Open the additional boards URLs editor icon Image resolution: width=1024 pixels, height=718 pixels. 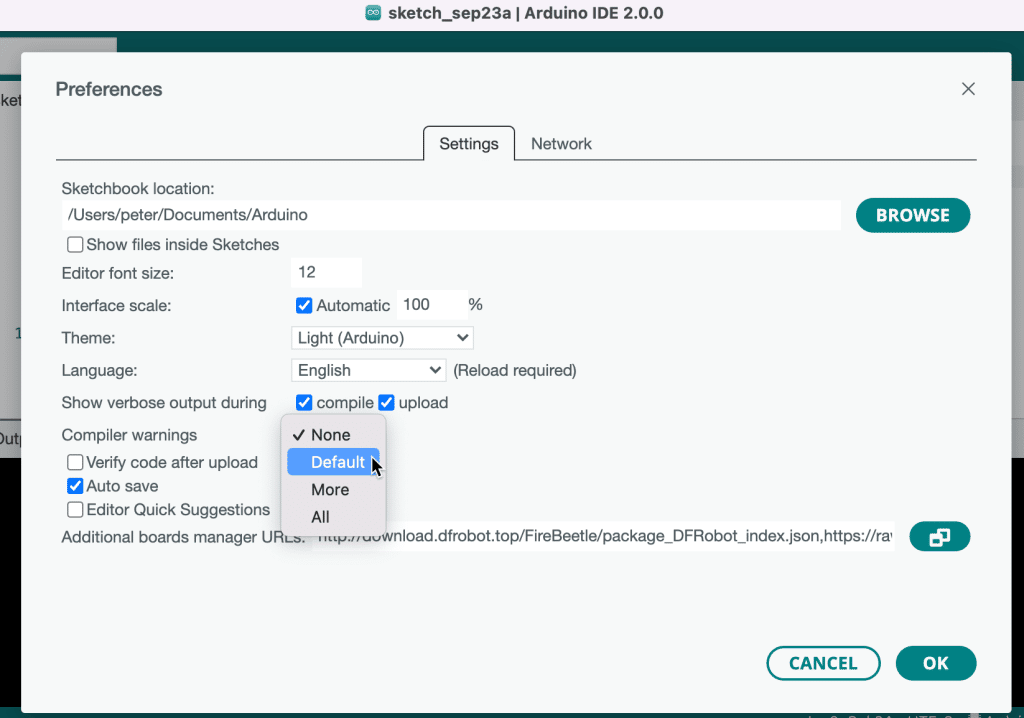click(939, 537)
